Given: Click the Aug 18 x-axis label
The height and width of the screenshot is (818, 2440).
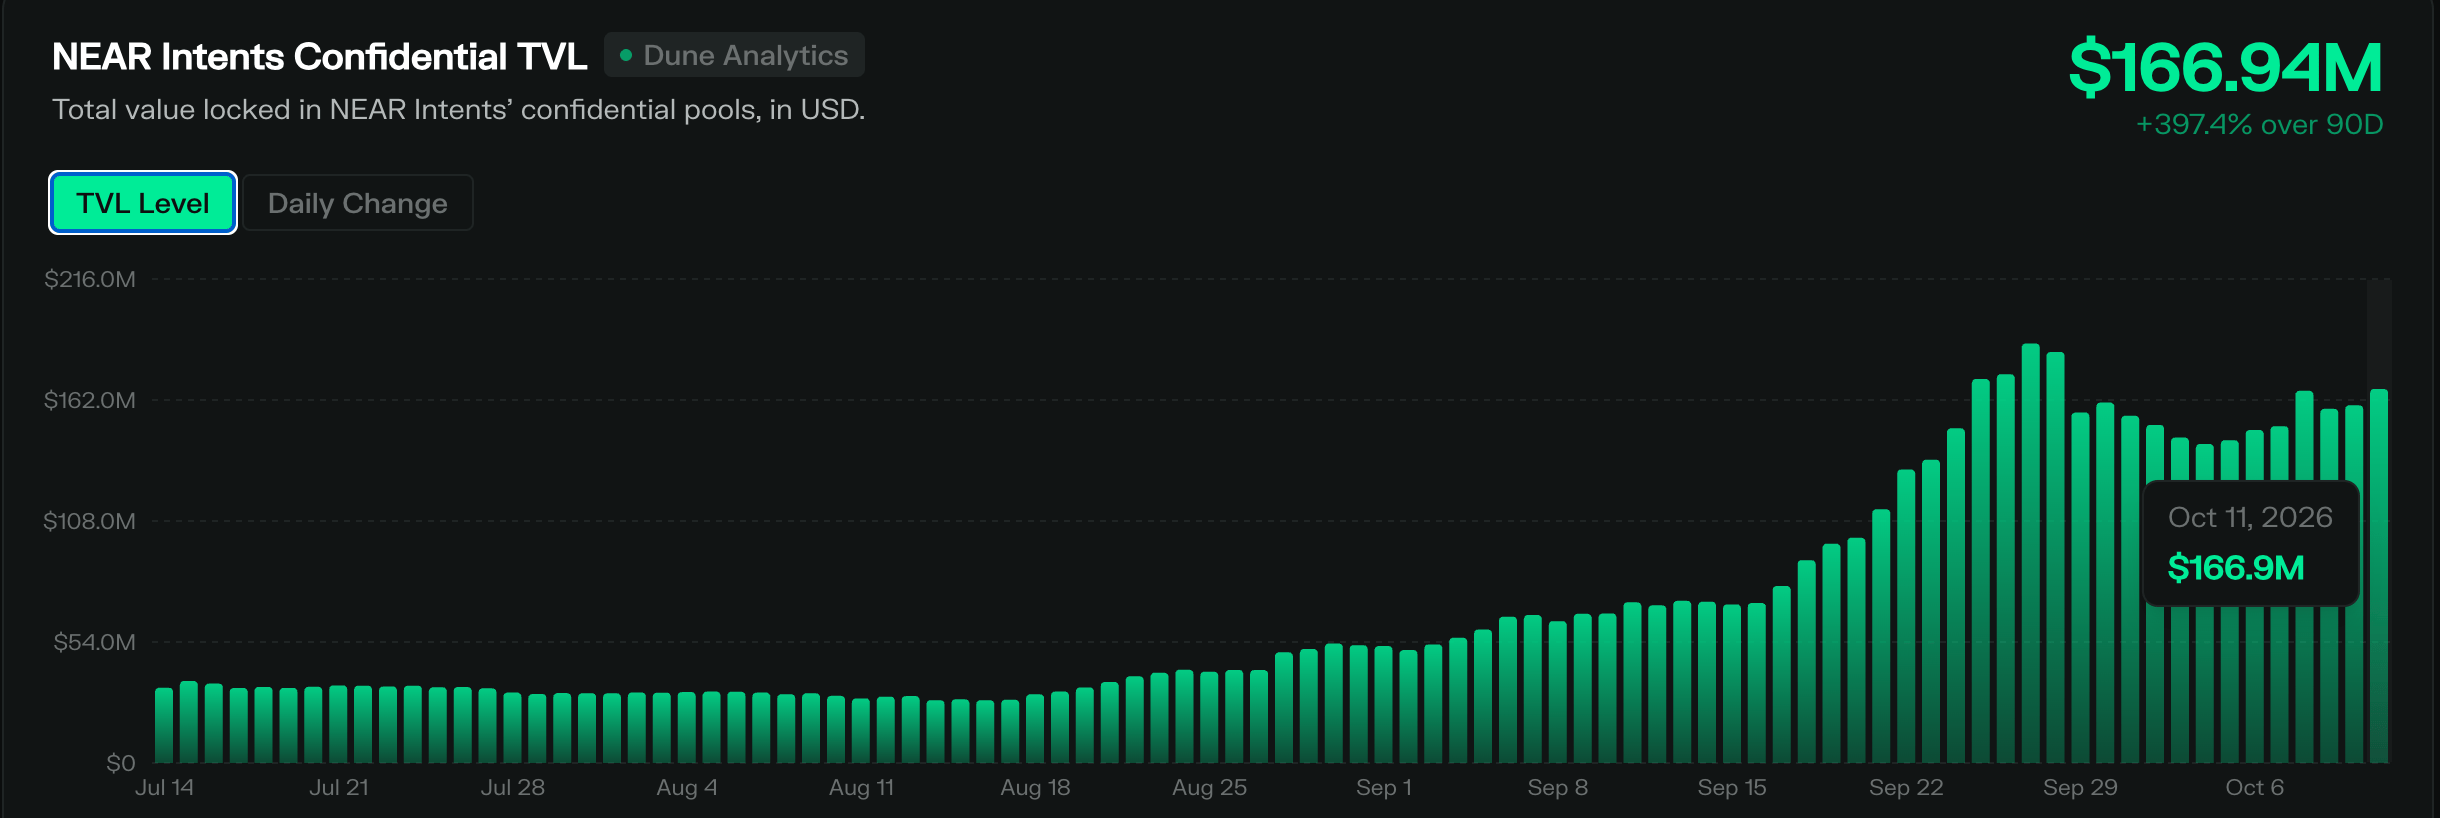Looking at the screenshot, I should click(x=1035, y=788).
